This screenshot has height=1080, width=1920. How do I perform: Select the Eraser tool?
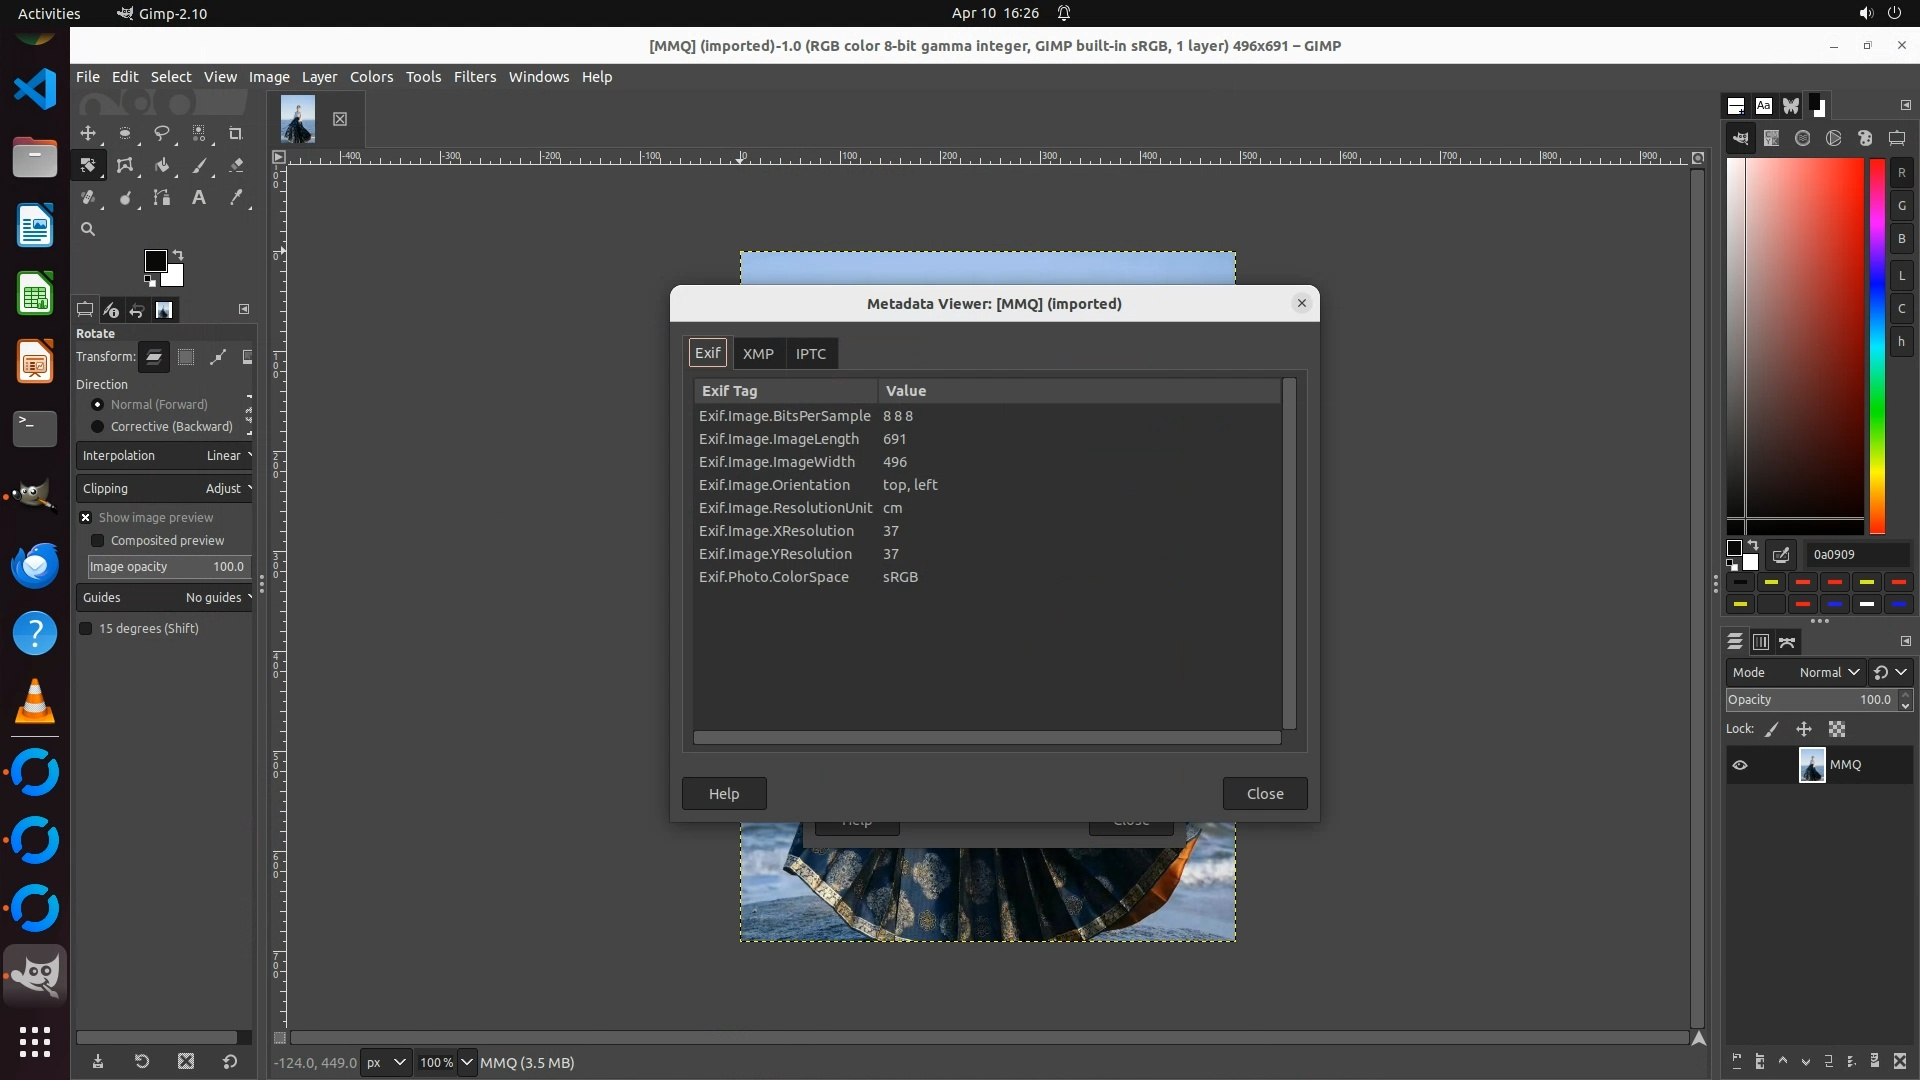[x=236, y=166]
